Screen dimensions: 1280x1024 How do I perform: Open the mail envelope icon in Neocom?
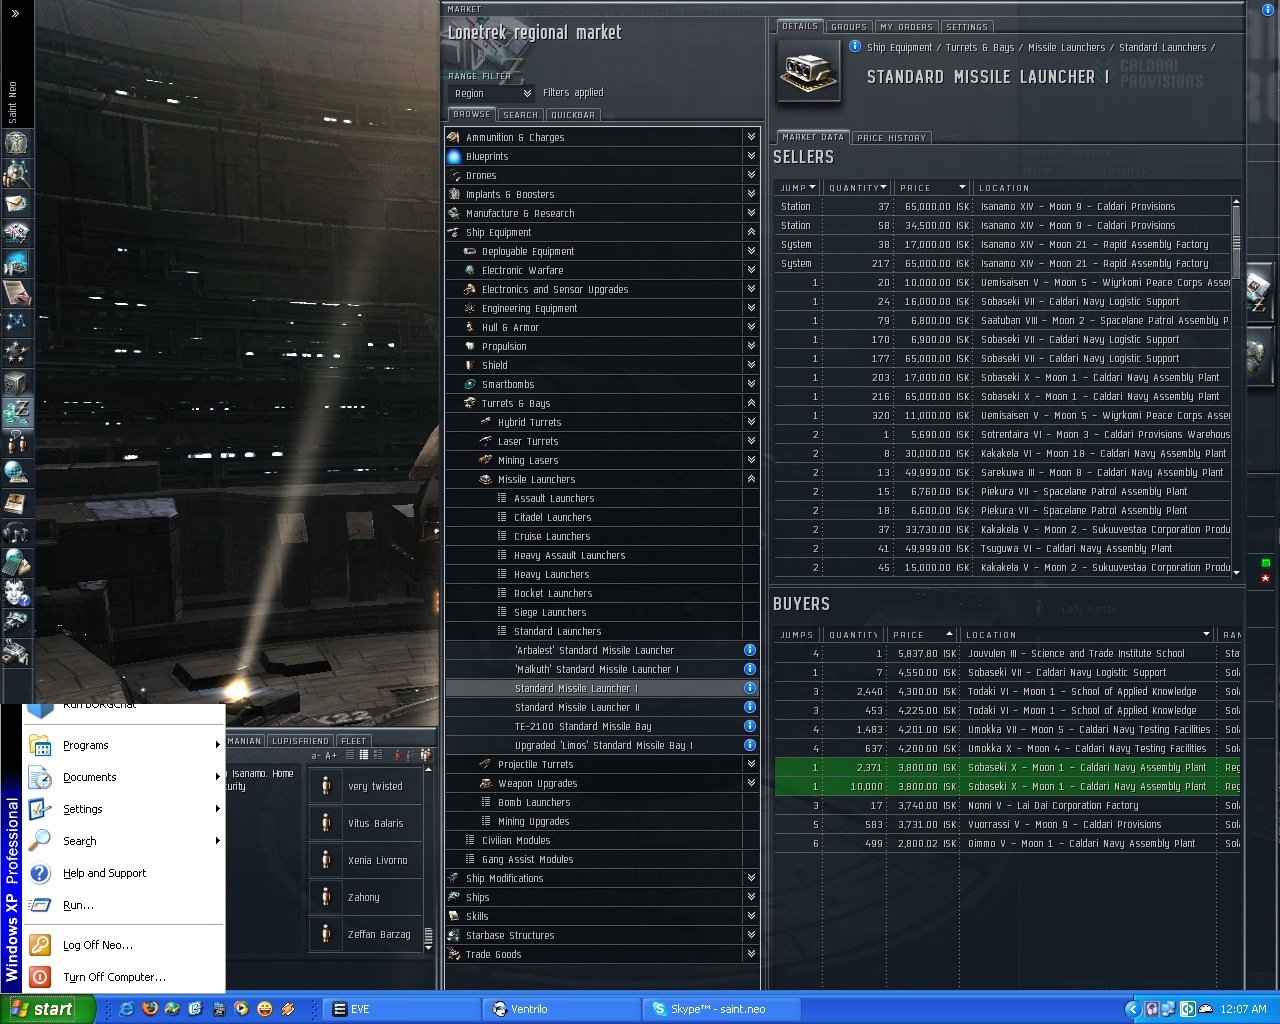pyautogui.click(x=16, y=203)
